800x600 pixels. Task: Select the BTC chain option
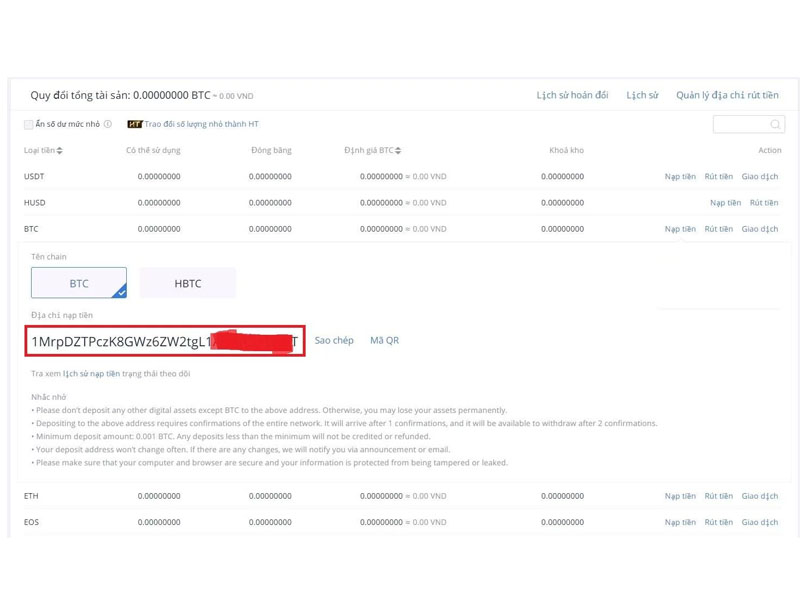click(79, 283)
